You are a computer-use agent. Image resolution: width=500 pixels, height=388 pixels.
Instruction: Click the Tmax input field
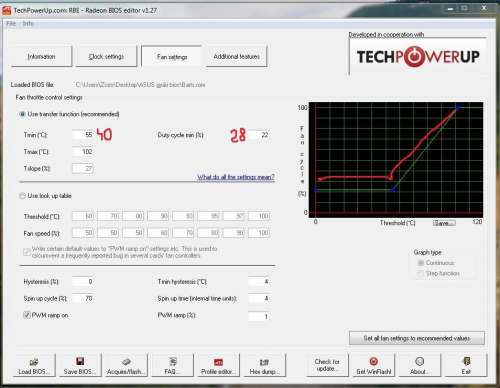click(83, 152)
